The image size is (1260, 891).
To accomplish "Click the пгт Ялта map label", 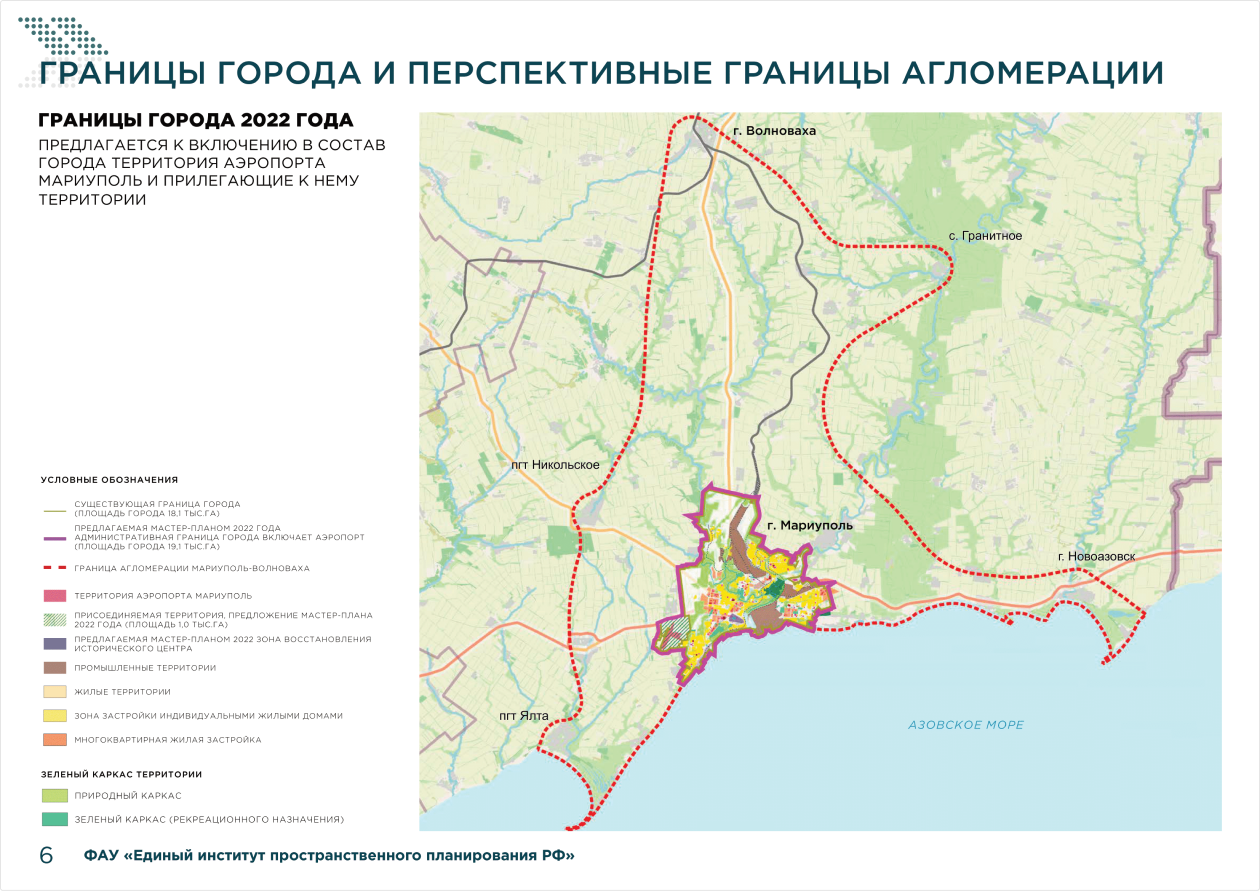I will (x=524, y=716).
